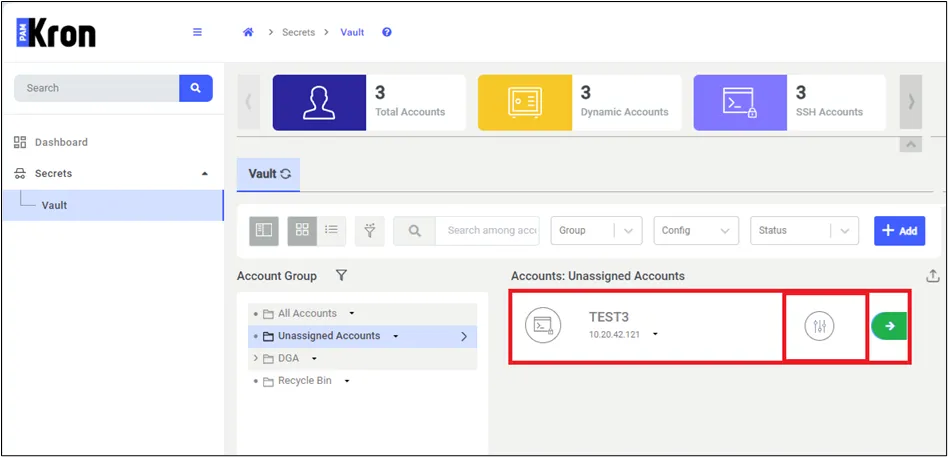The height and width of the screenshot is (457, 948).
Task: Open the help question mark icon
Action: pos(387,33)
